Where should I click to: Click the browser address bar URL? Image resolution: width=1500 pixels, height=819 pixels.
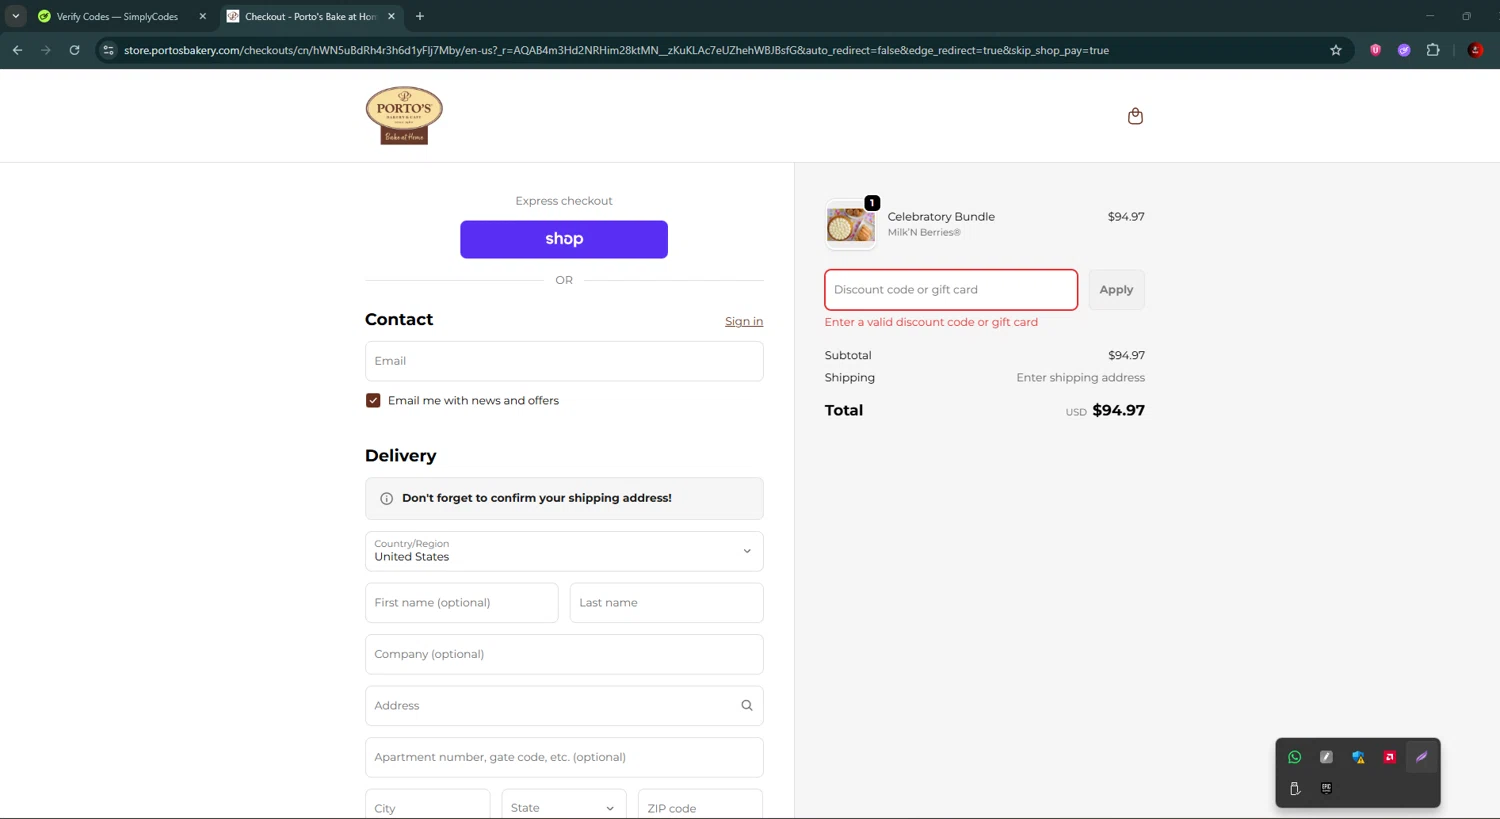616,50
